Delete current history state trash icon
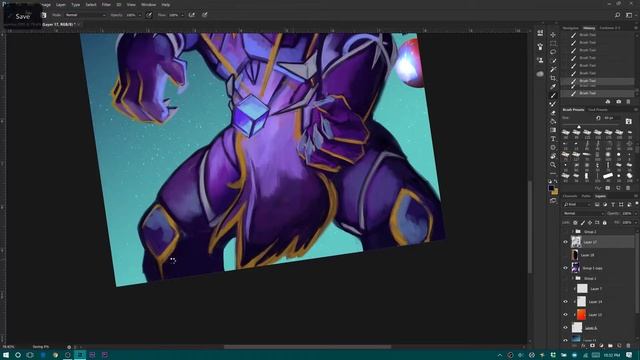The height and width of the screenshot is (360, 640). click(628, 102)
